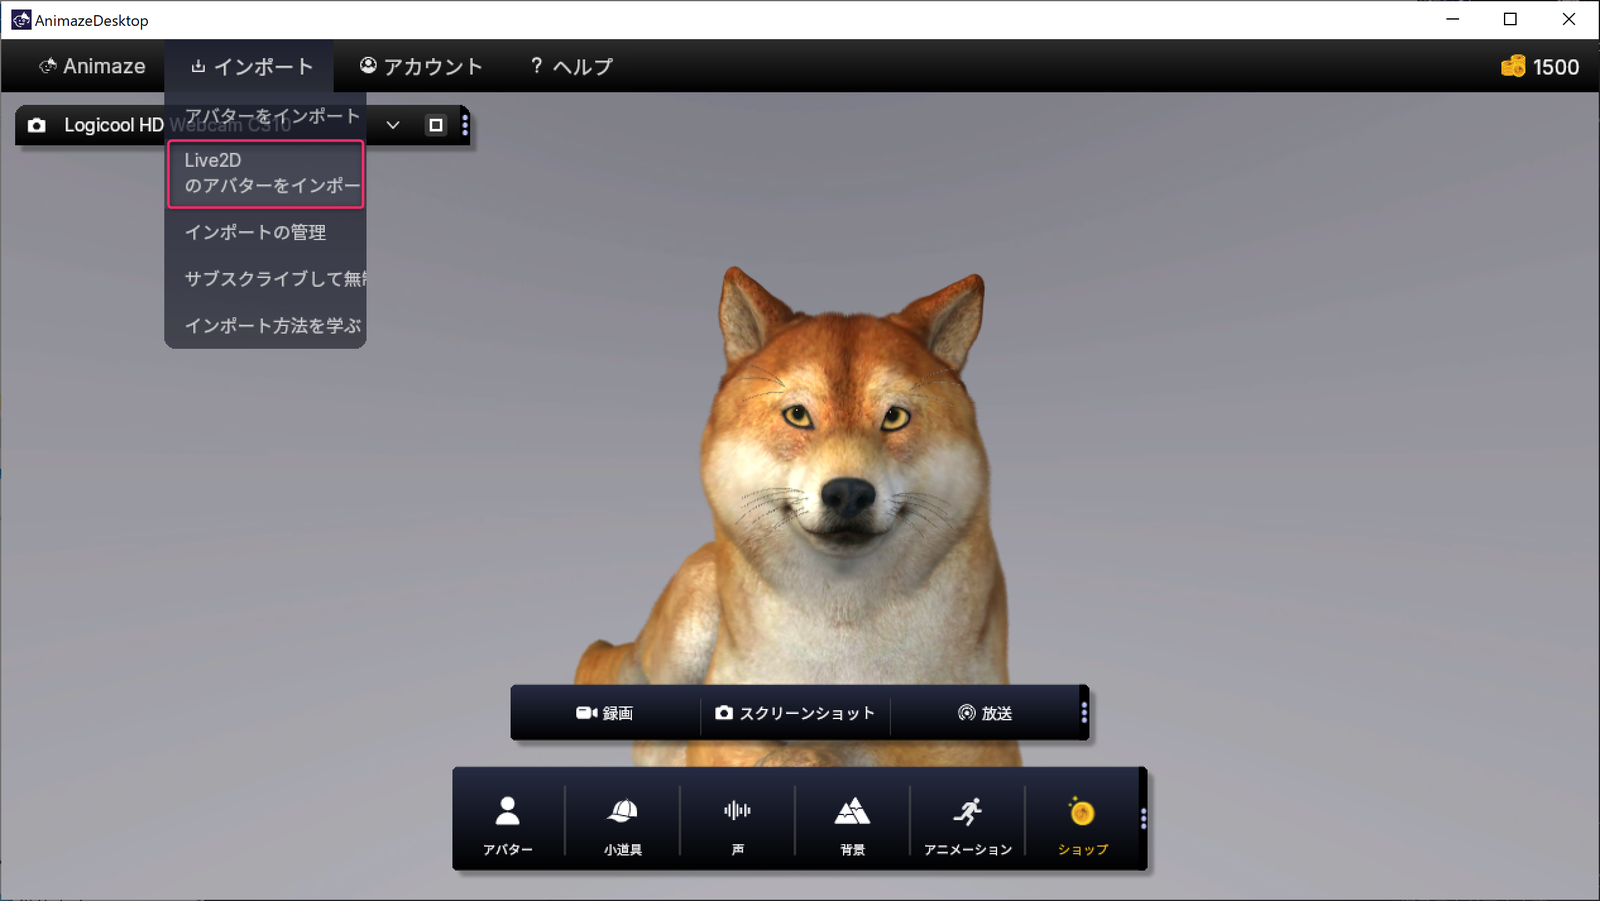Take a スクリーンショット
Screen dimensions: 1600x901
pos(795,713)
